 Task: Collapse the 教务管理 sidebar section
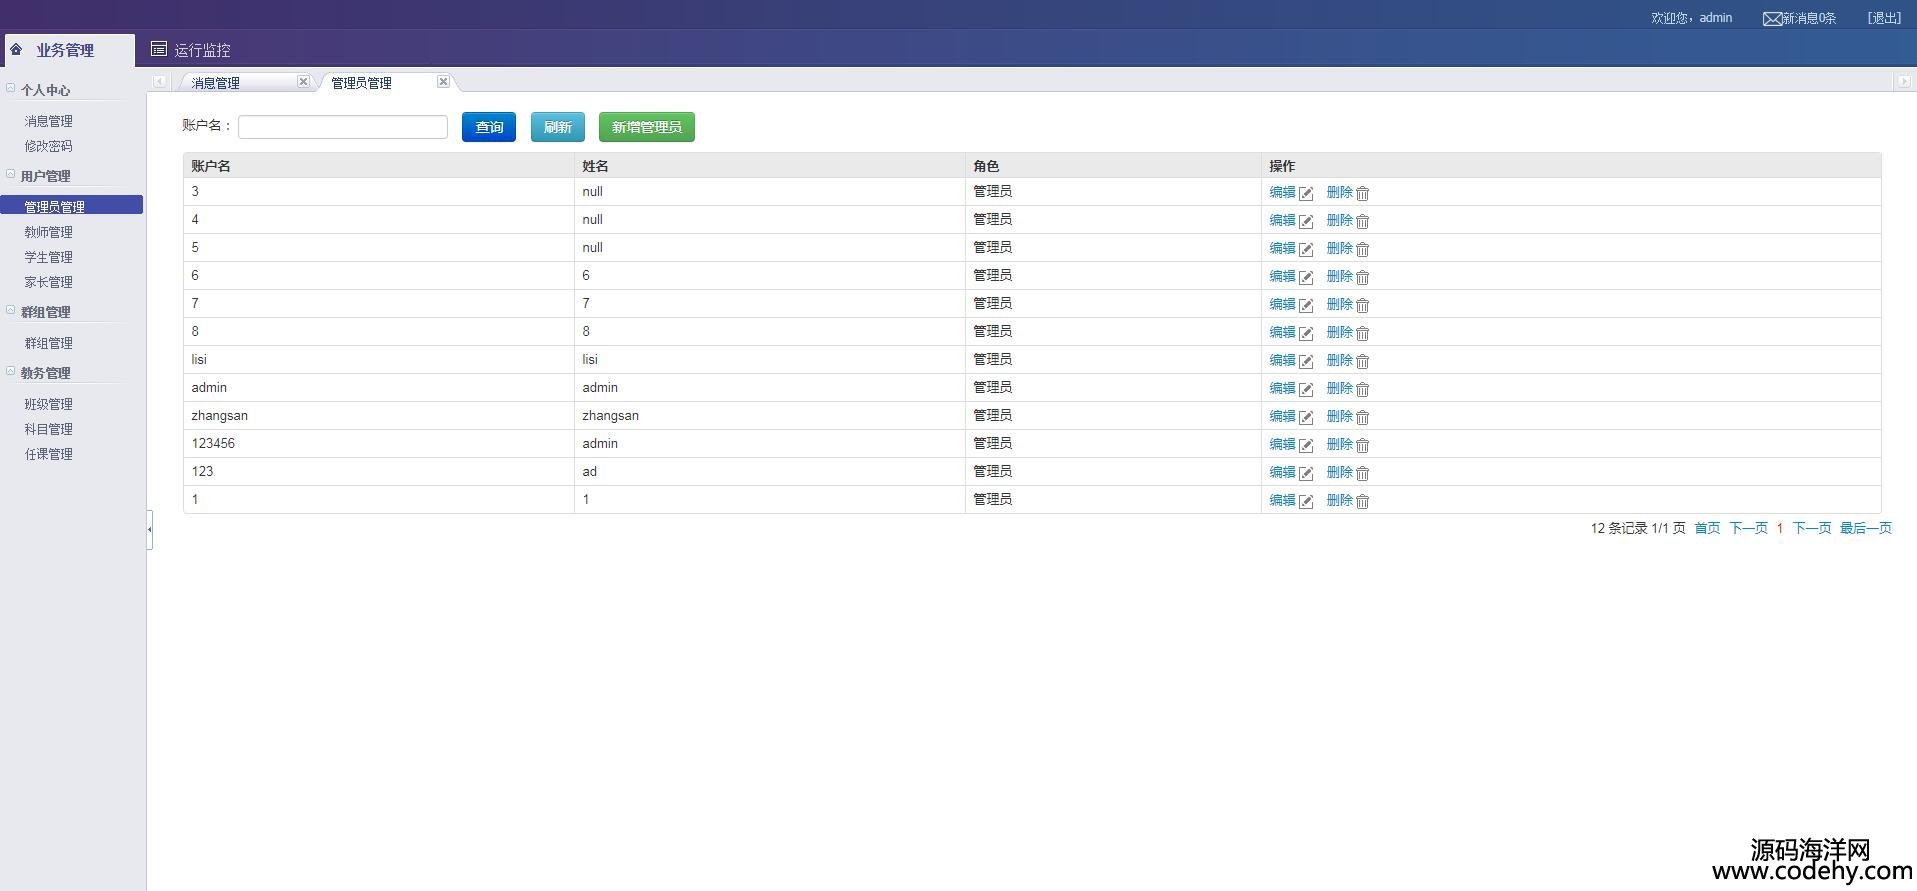click(x=11, y=372)
